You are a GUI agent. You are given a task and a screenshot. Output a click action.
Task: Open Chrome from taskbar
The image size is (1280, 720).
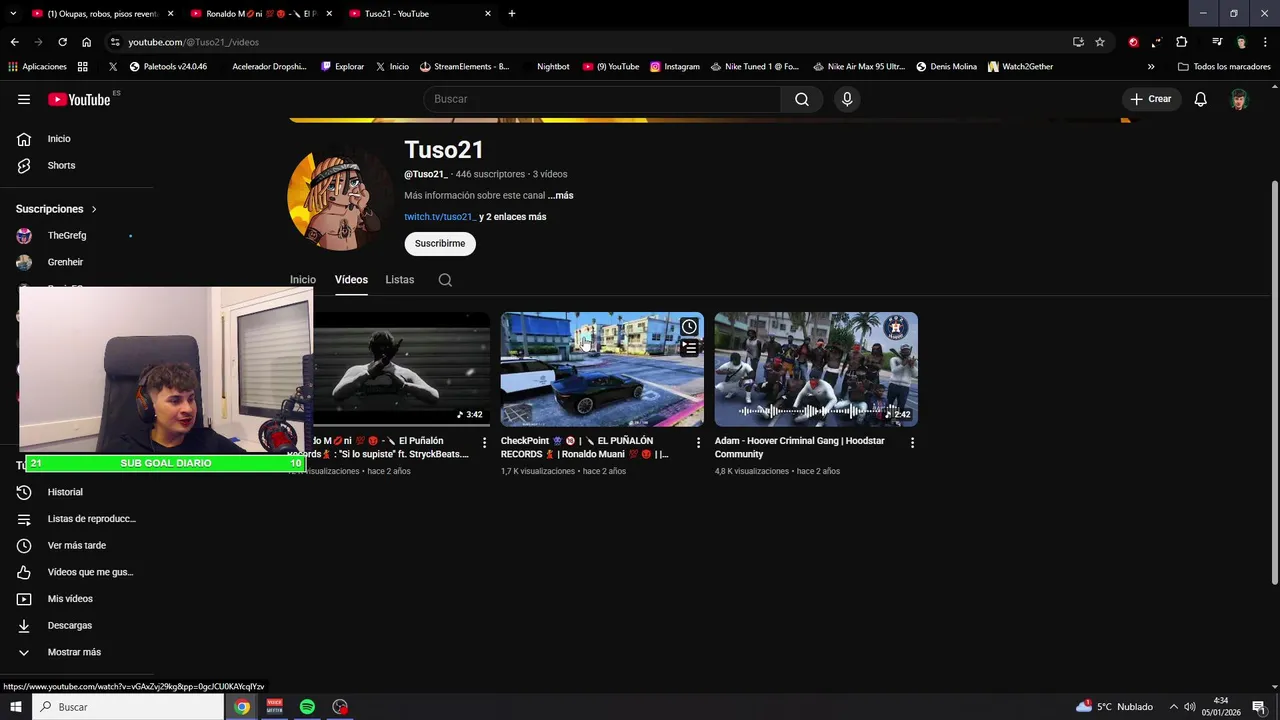coord(242,707)
